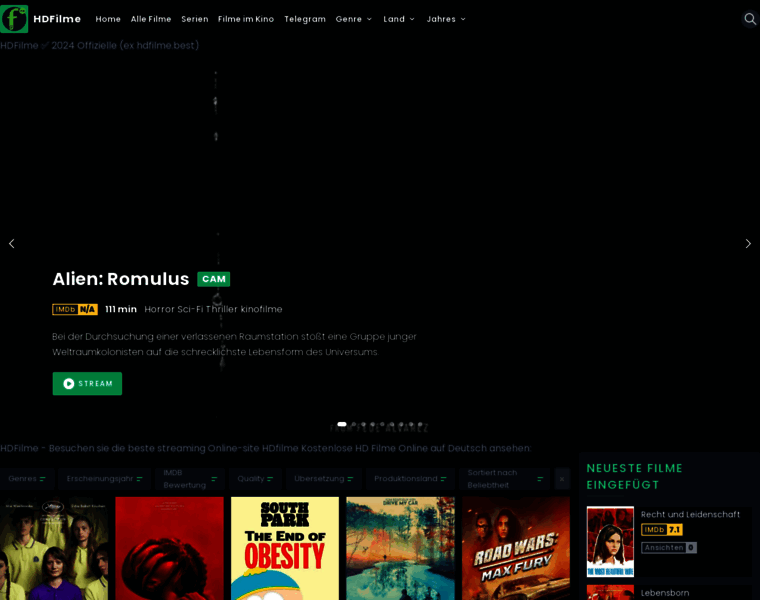
Task: Open the Übersetzung filter dropdown
Action: click(324, 479)
